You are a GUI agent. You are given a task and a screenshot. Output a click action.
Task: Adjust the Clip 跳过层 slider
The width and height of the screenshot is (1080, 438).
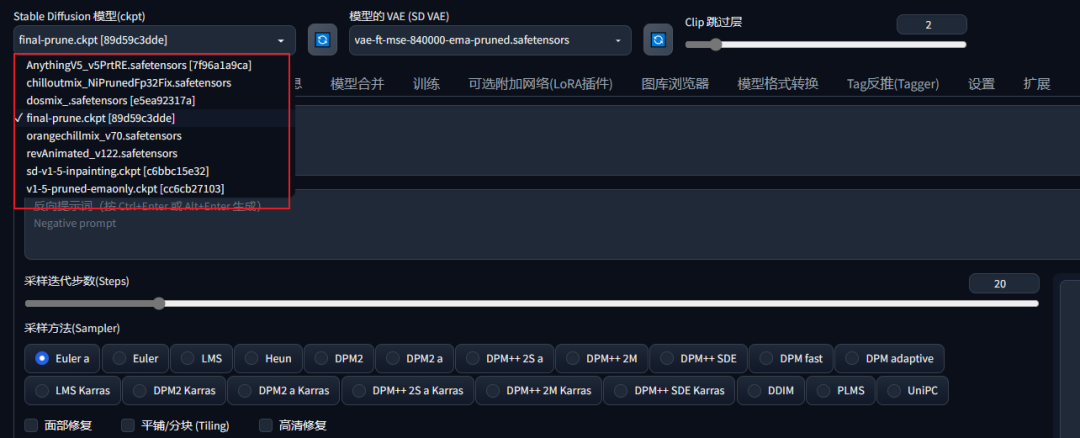[x=826, y=45]
